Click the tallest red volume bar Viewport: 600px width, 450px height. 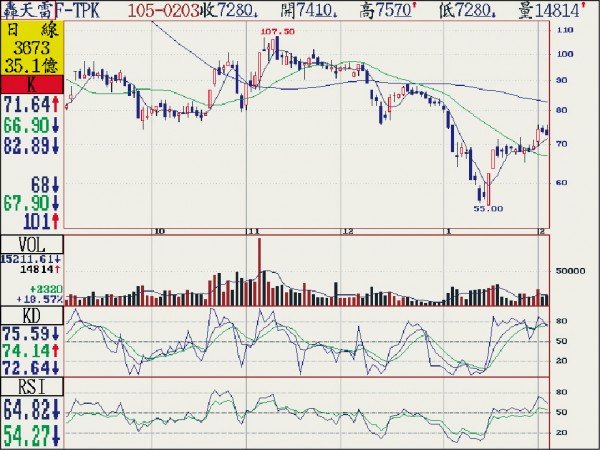260,270
